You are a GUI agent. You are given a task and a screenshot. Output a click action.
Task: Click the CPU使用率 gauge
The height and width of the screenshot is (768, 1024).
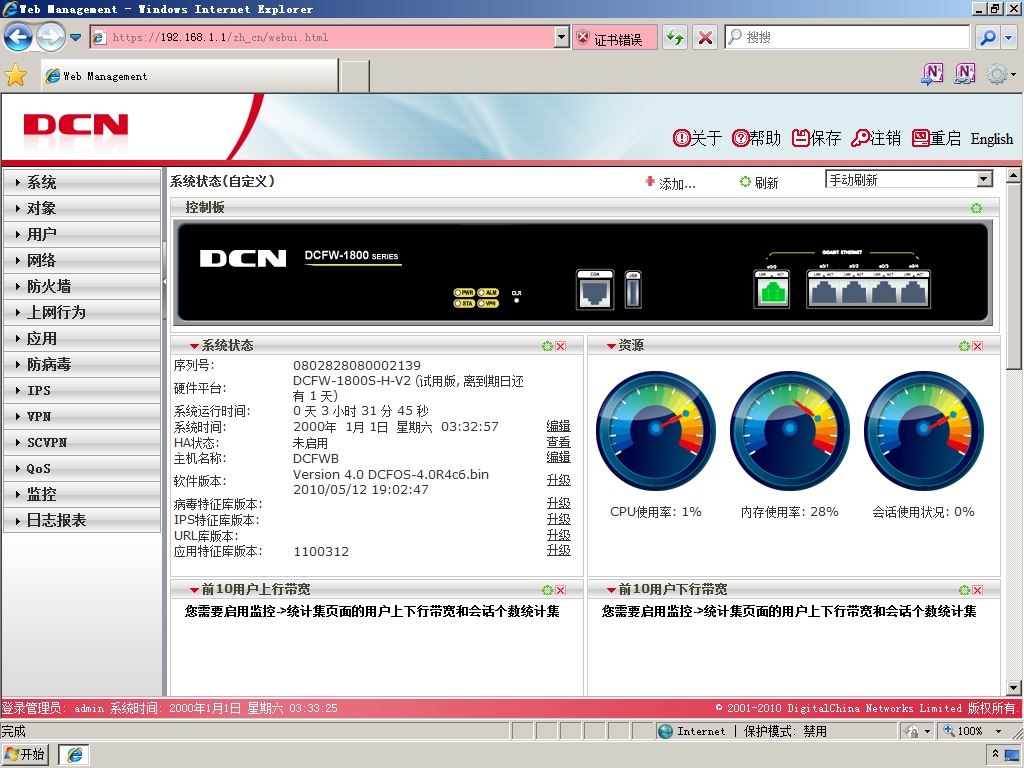click(x=656, y=431)
